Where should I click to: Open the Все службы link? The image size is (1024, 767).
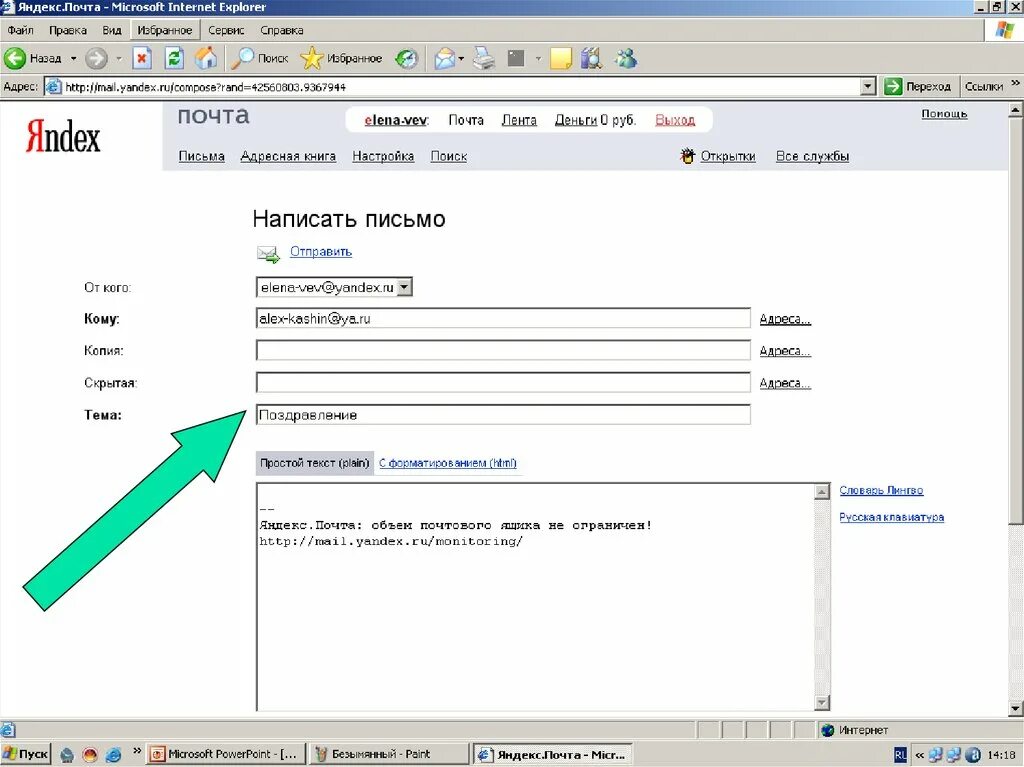[x=812, y=156]
